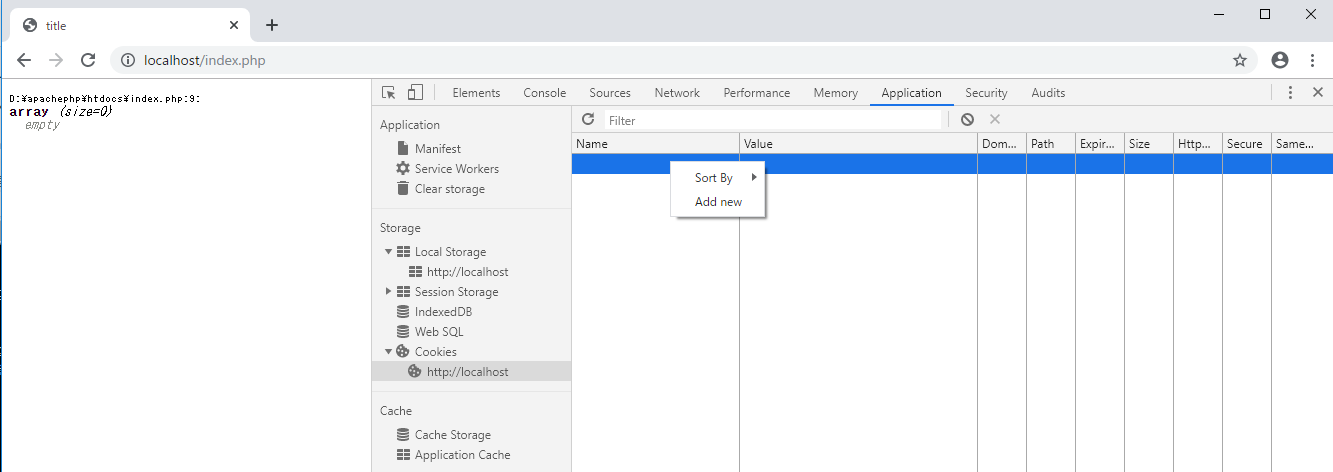
Task: Select the inspect element picker icon
Action: [389, 93]
